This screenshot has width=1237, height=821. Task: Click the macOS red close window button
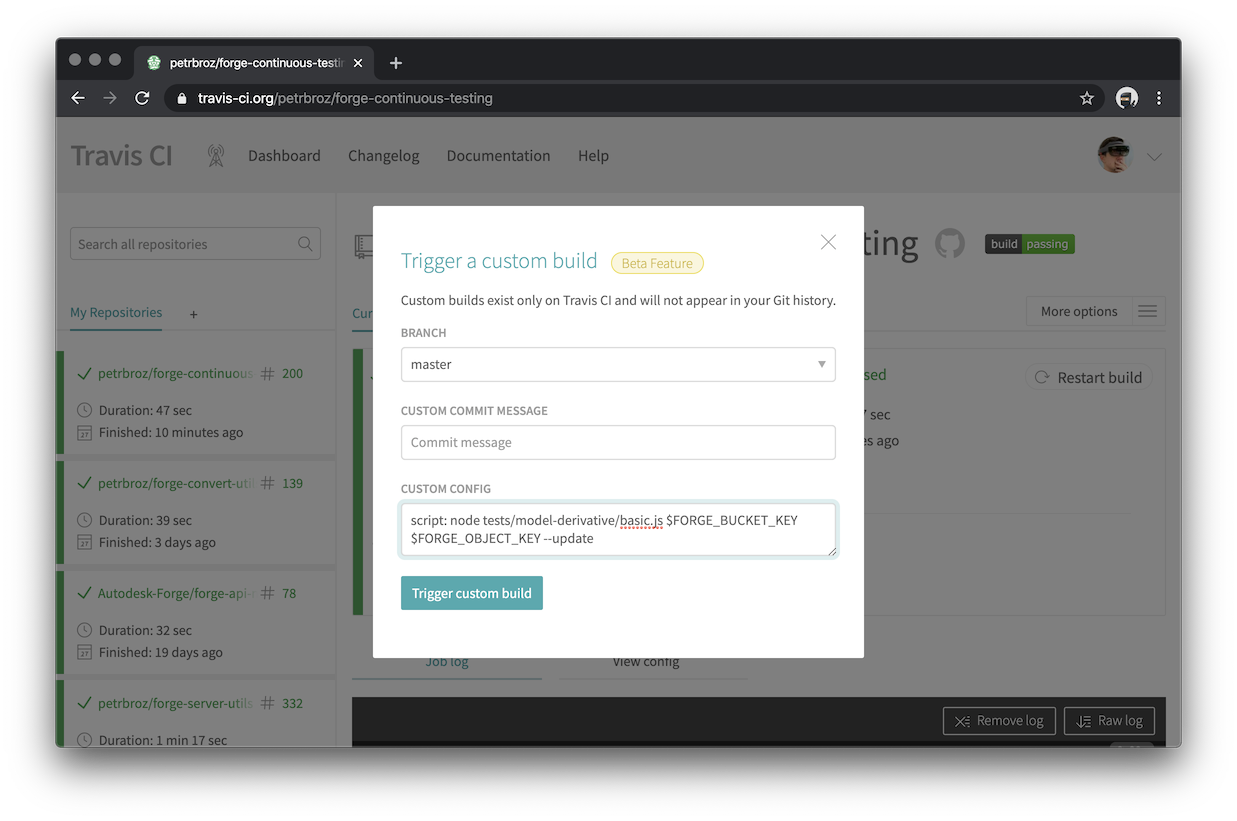tap(75, 60)
